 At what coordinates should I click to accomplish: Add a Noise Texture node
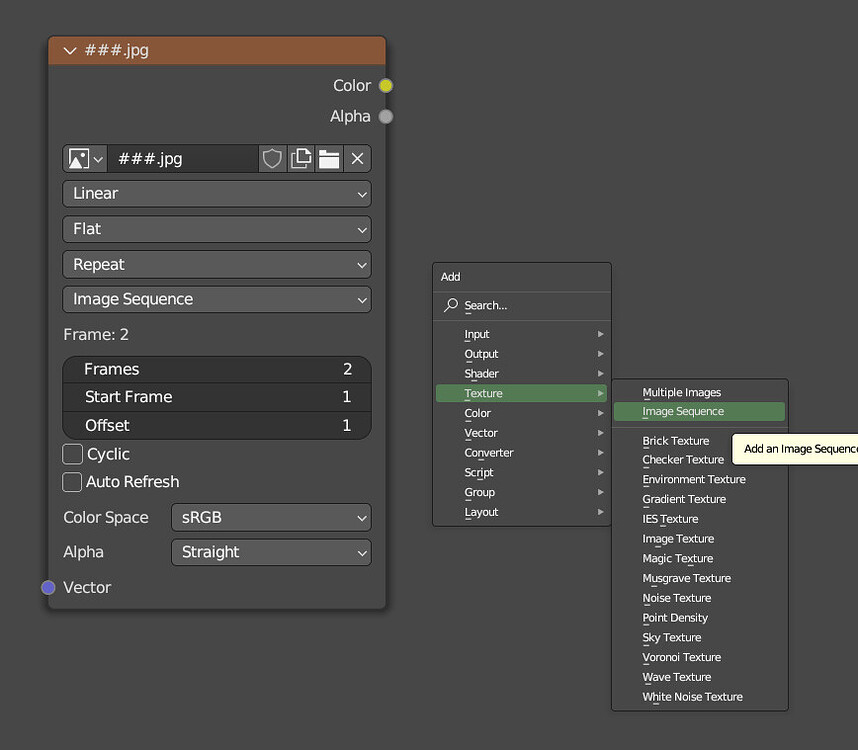pos(699,598)
